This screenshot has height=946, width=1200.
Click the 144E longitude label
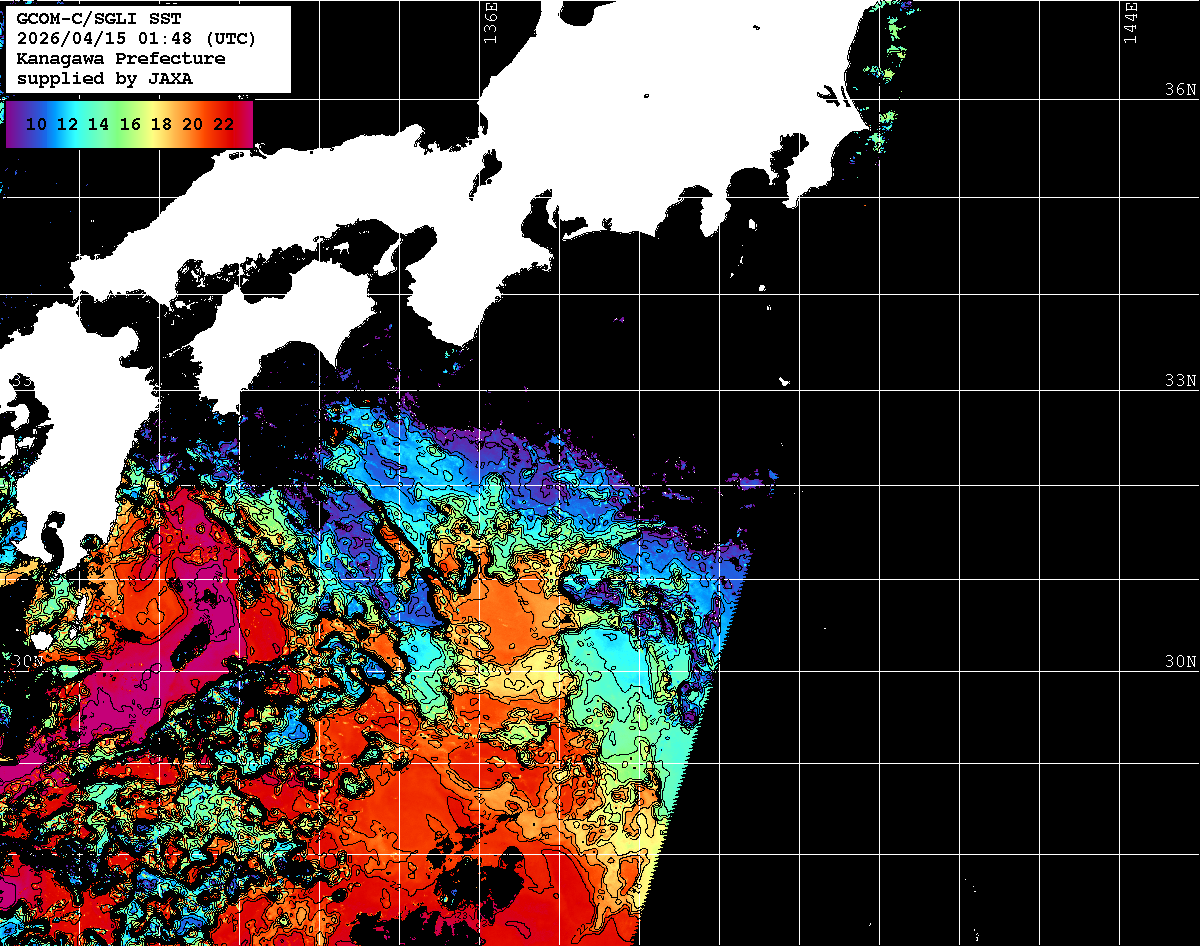click(x=1130, y=20)
